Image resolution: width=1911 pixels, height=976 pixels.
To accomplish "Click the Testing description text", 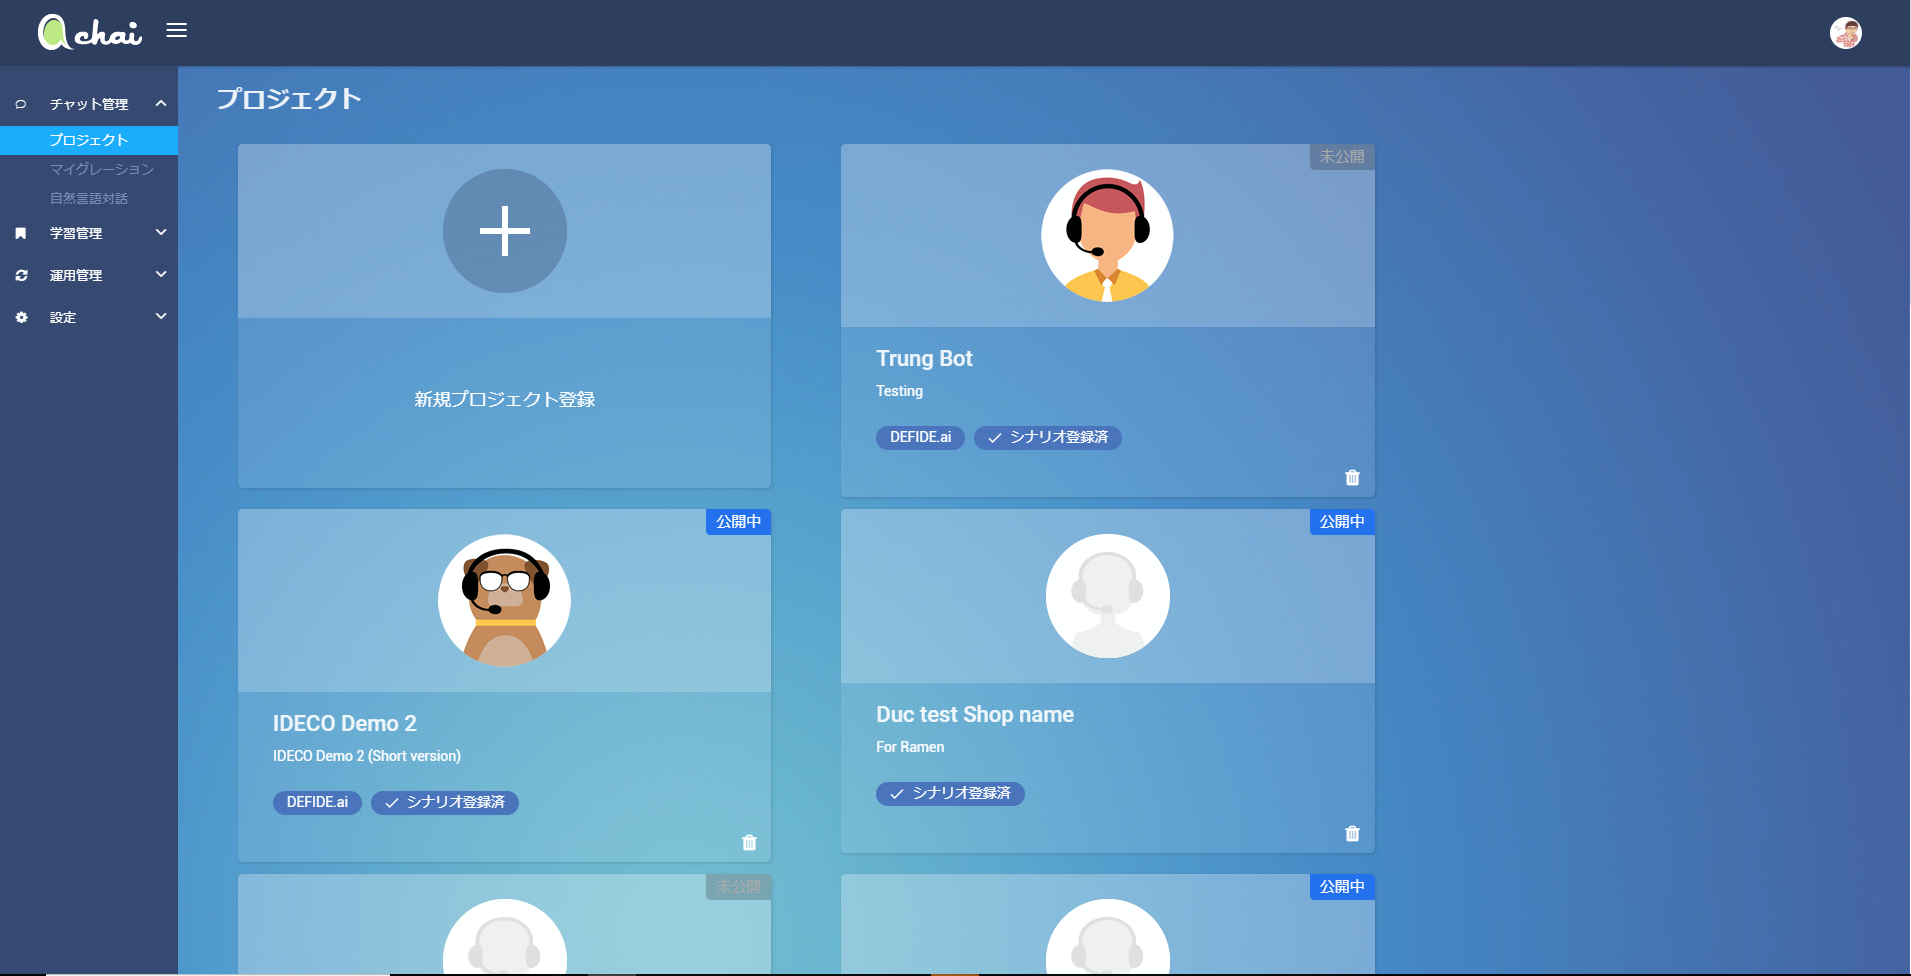I will click(899, 391).
